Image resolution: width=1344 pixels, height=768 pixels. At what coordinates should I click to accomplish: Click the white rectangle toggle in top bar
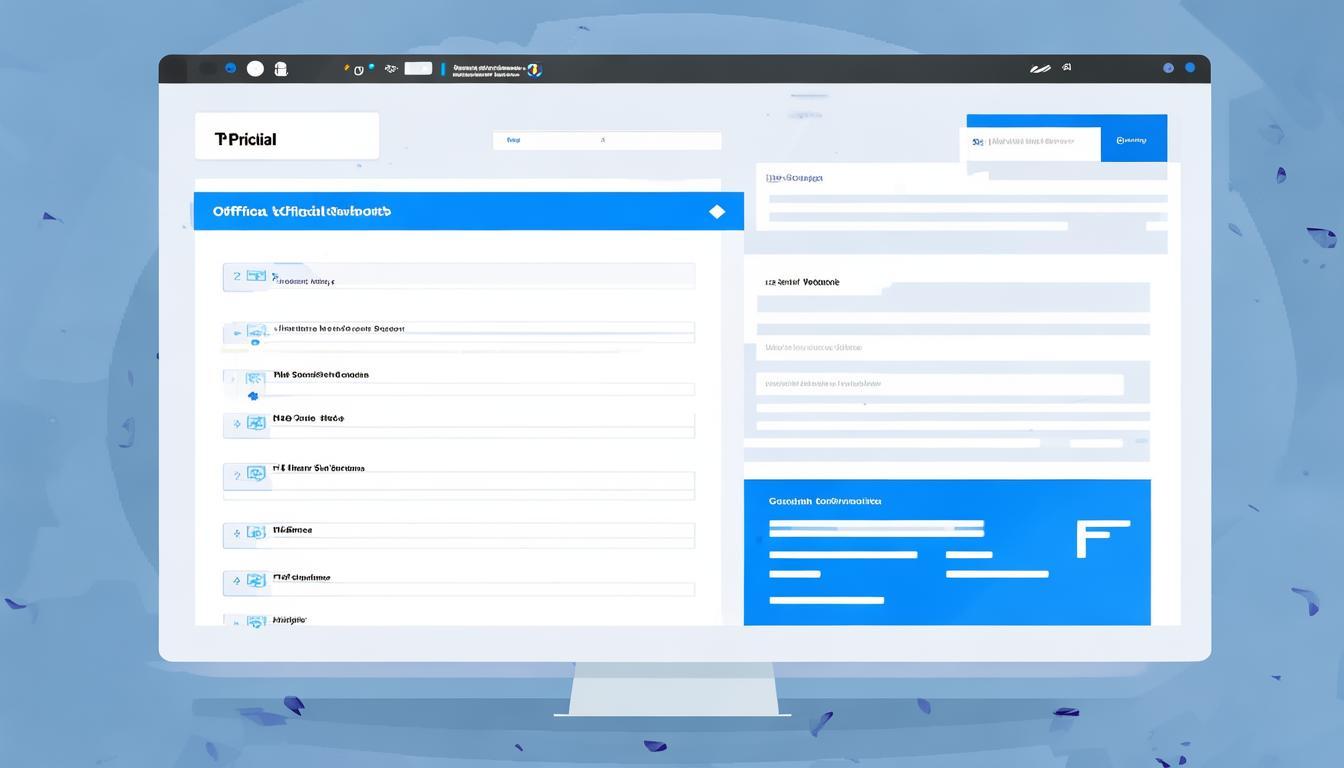click(x=418, y=68)
